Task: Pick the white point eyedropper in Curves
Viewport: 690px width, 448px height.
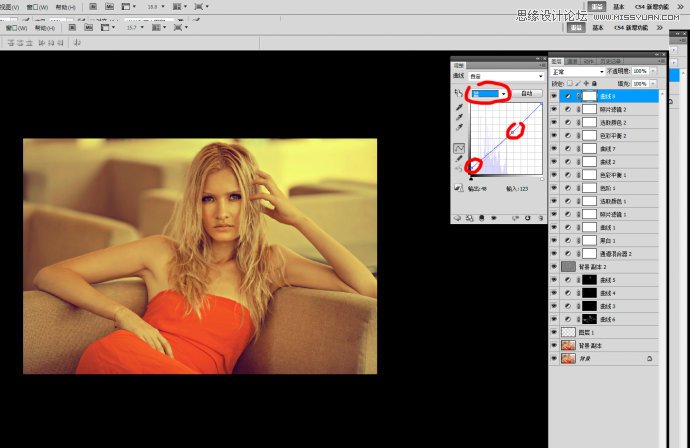Action: (x=459, y=127)
